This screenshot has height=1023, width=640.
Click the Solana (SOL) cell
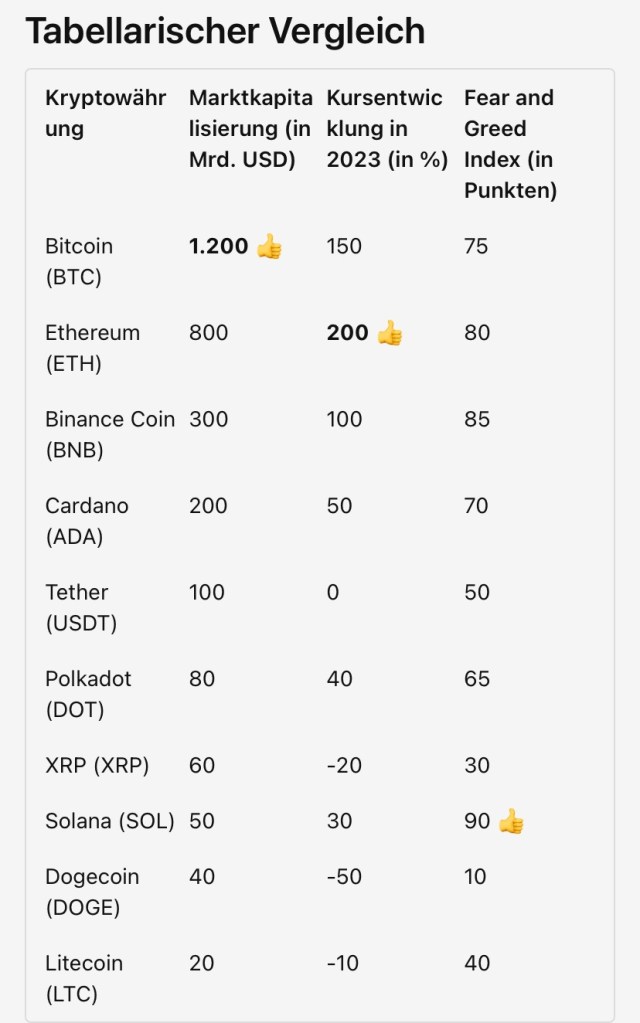tap(109, 822)
